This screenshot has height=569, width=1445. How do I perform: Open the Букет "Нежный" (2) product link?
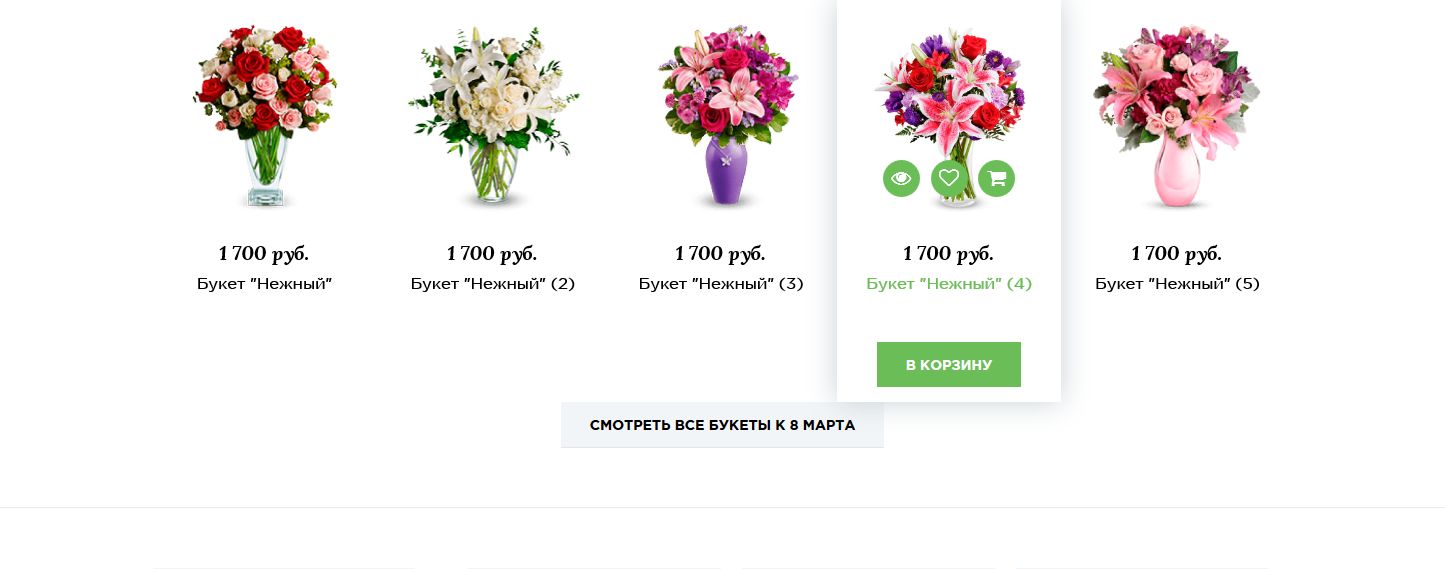pos(493,284)
